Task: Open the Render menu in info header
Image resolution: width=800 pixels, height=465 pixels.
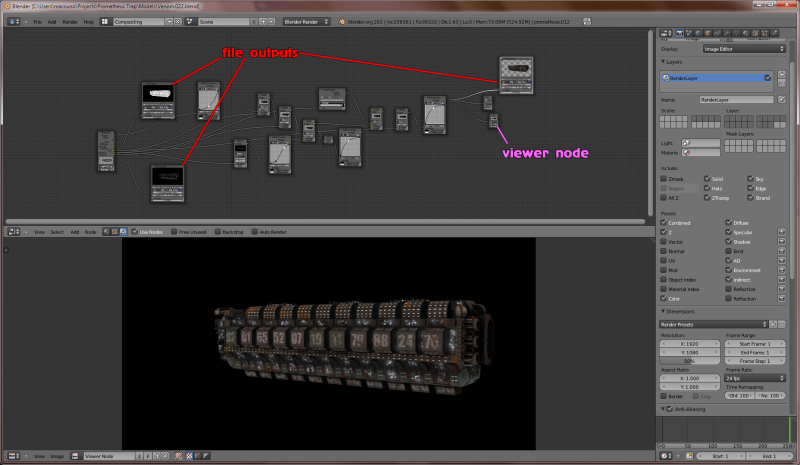Action: tap(70, 22)
